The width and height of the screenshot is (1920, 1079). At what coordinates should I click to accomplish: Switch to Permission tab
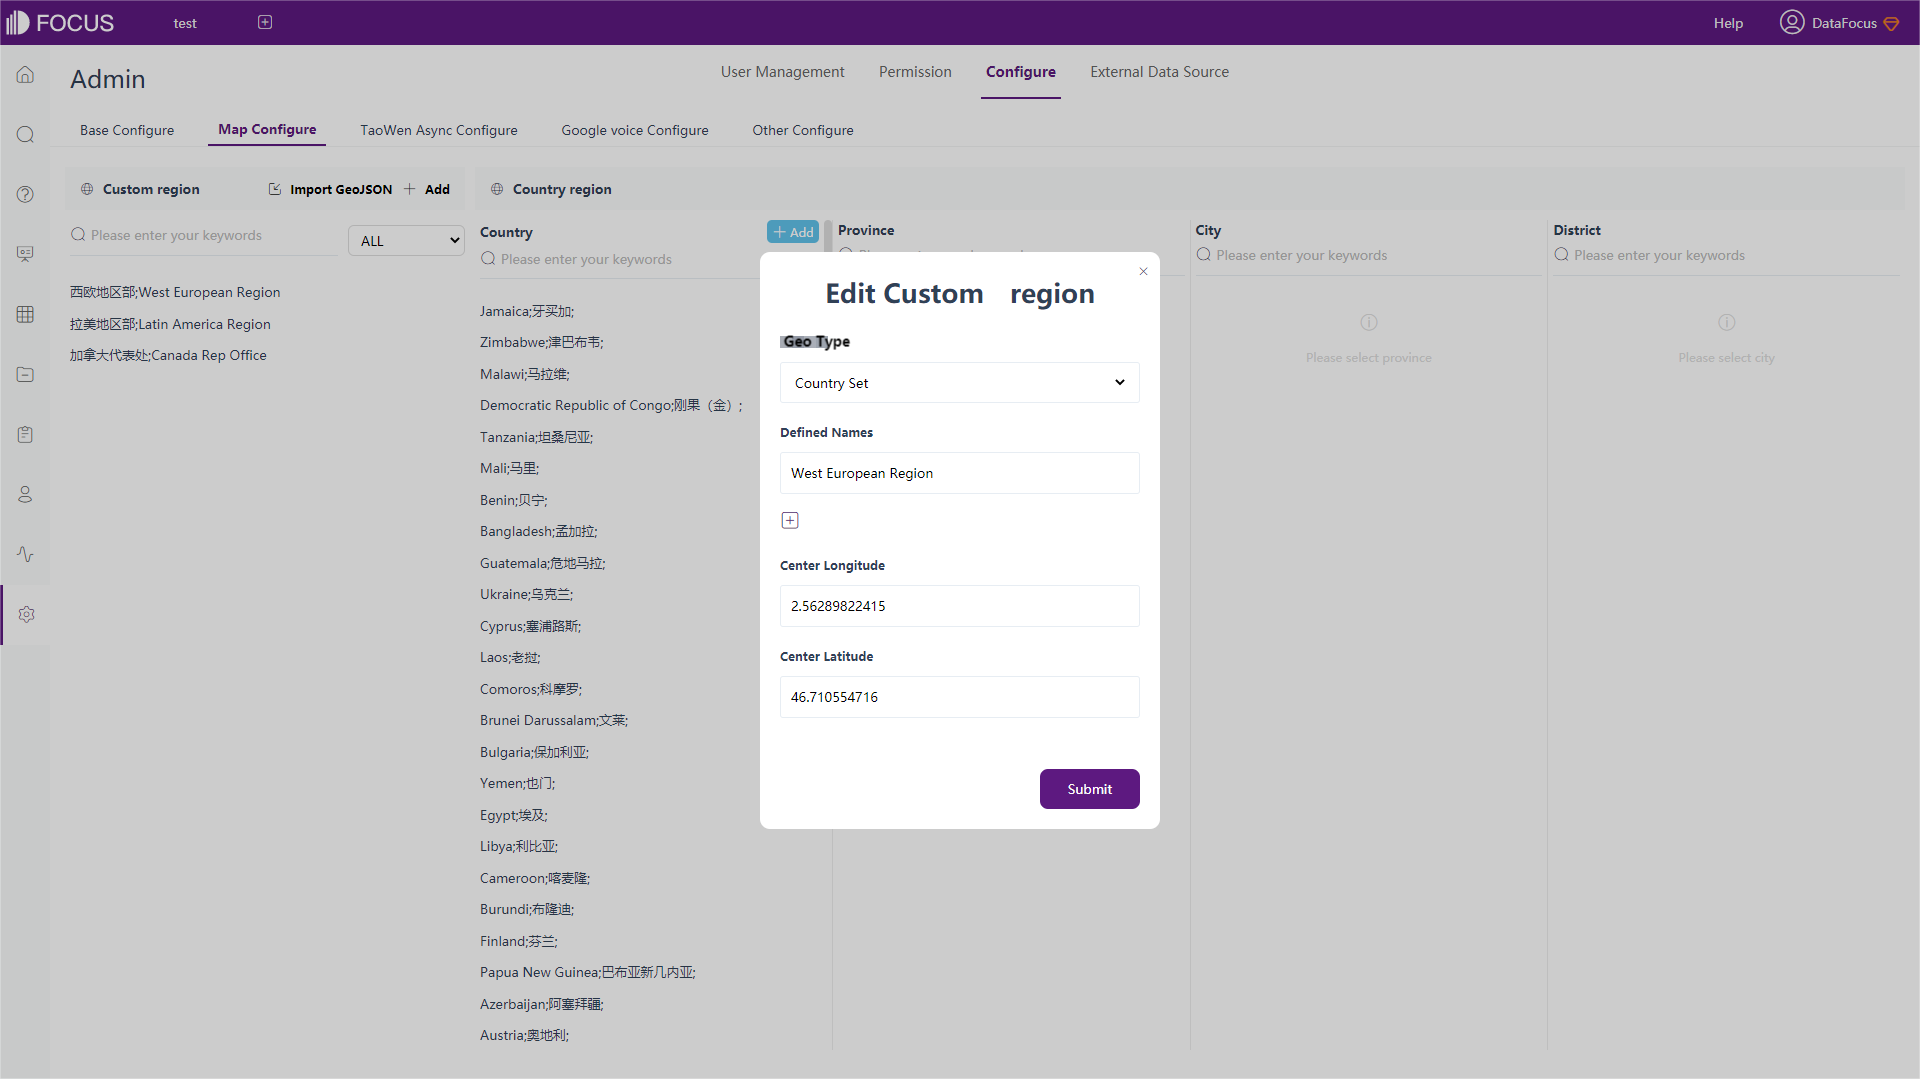[915, 72]
